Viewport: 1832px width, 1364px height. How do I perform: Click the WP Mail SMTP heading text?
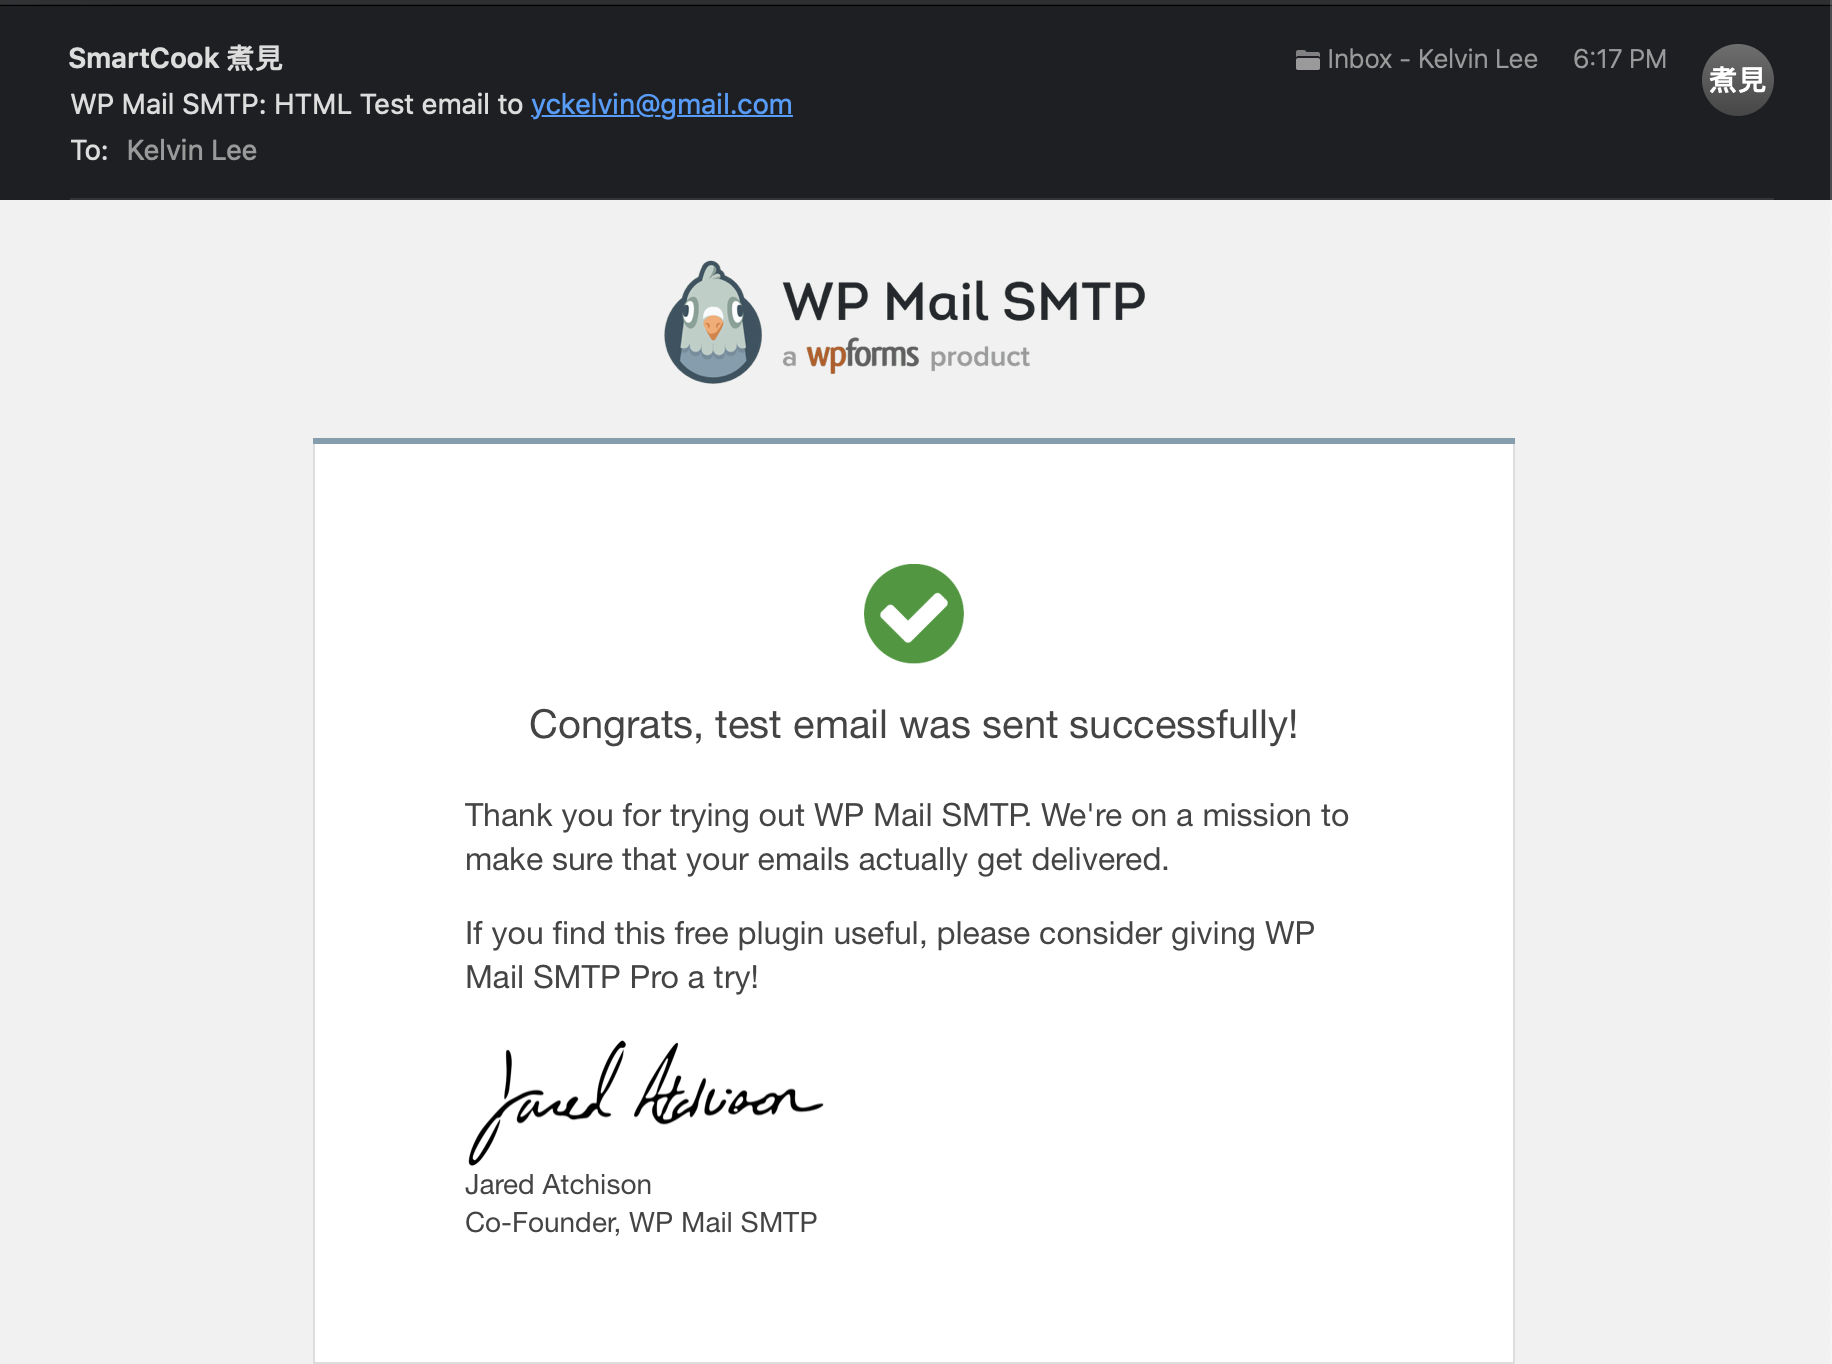pyautogui.click(x=964, y=301)
